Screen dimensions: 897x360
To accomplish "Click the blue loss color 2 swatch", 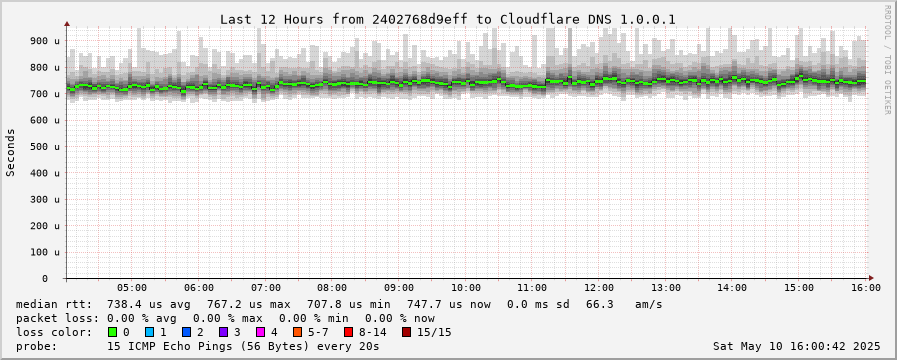I will (186, 332).
